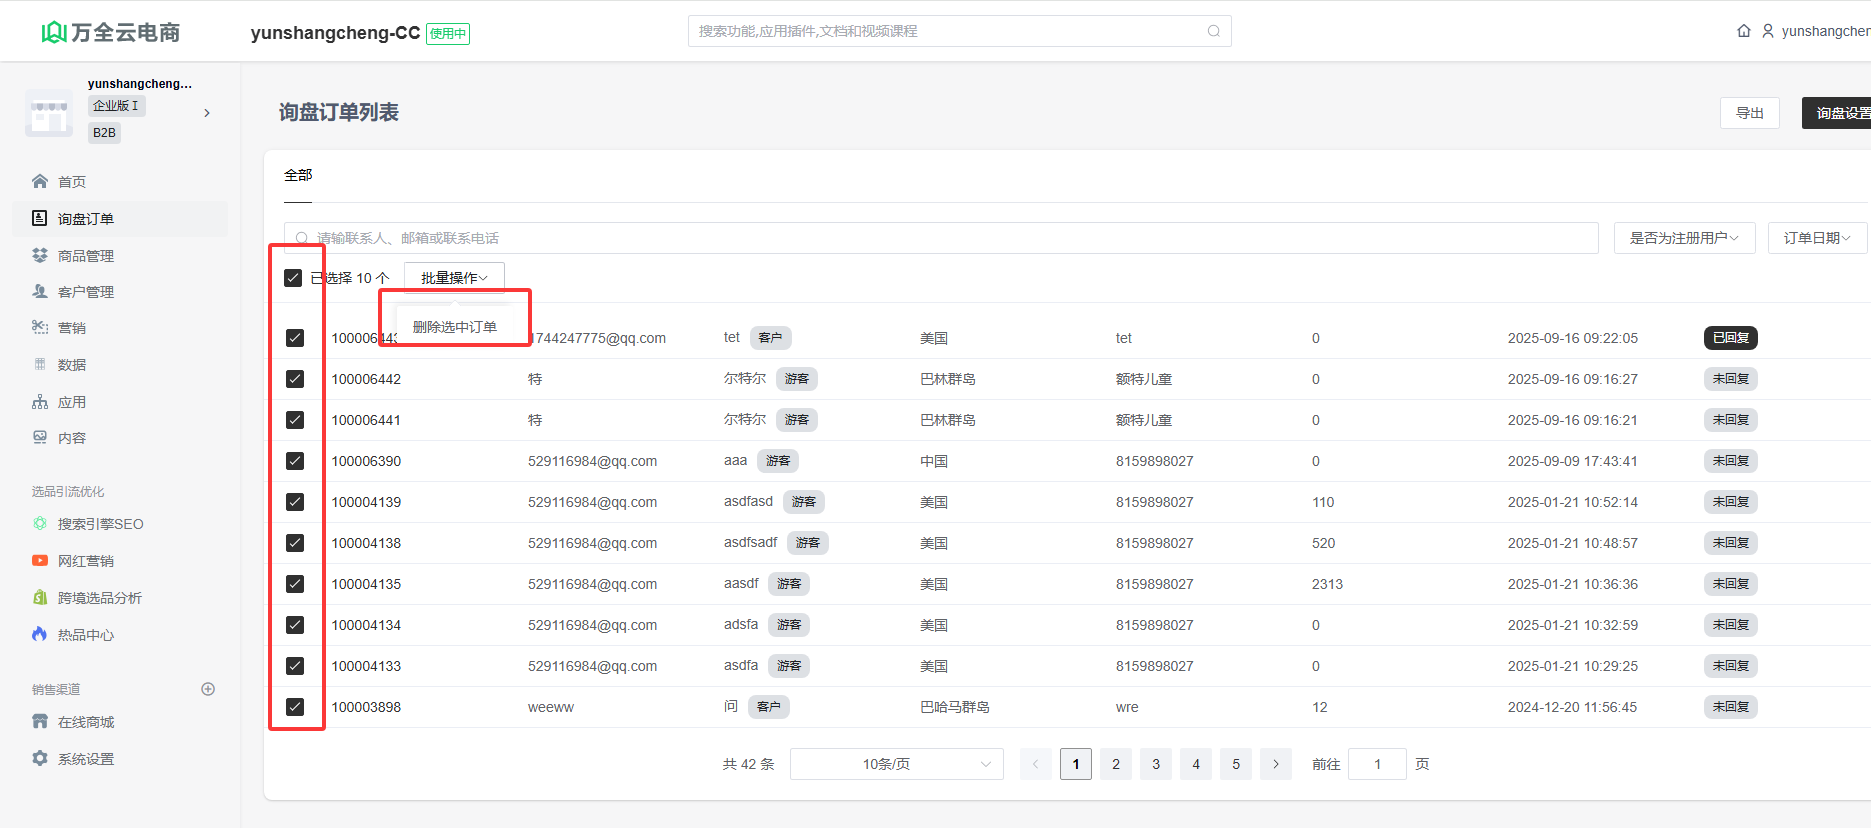The image size is (1871, 828).
Task: Open 搜索引擎SEO in the sidebar
Action: (100, 524)
